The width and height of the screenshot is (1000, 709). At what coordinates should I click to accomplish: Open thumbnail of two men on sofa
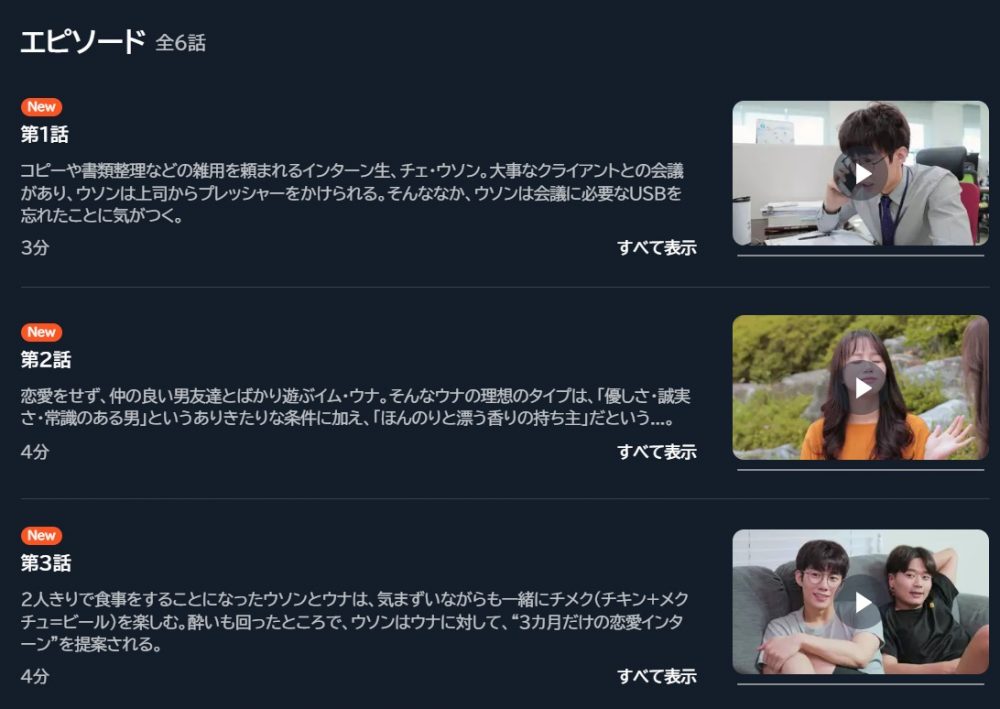(860, 602)
